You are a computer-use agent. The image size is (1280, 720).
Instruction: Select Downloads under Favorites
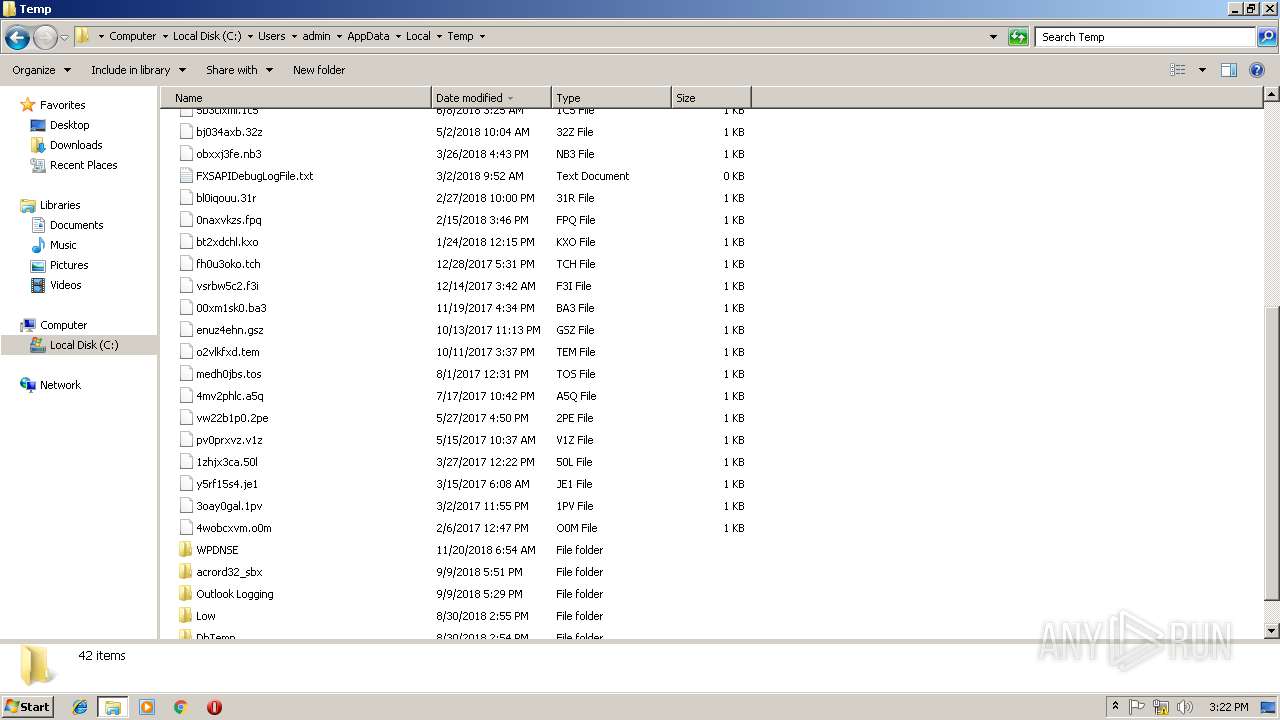[76, 145]
